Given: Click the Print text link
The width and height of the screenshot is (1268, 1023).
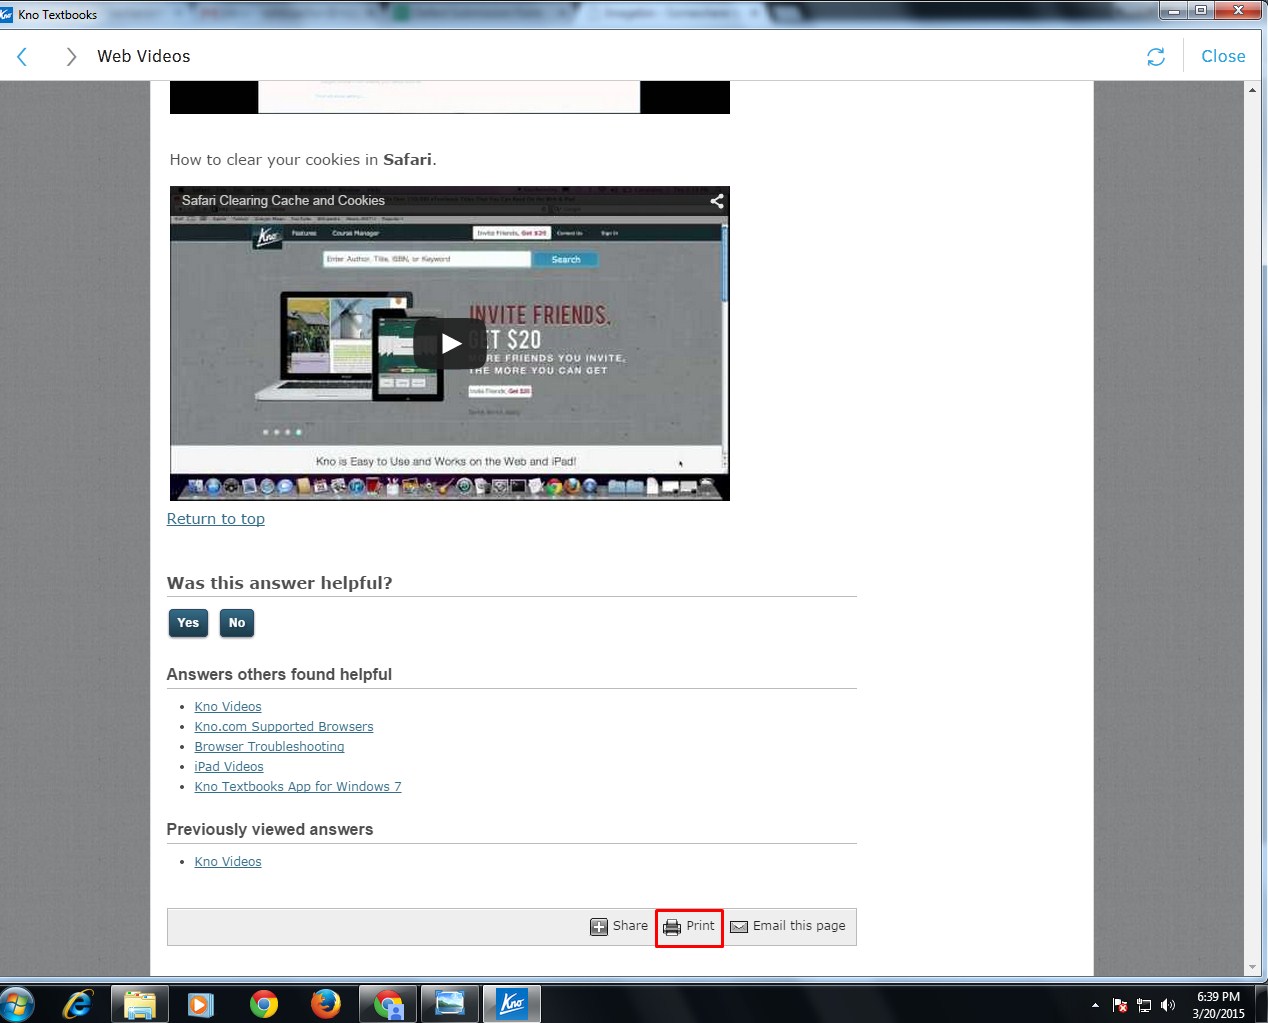Looking at the screenshot, I should coord(700,926).
